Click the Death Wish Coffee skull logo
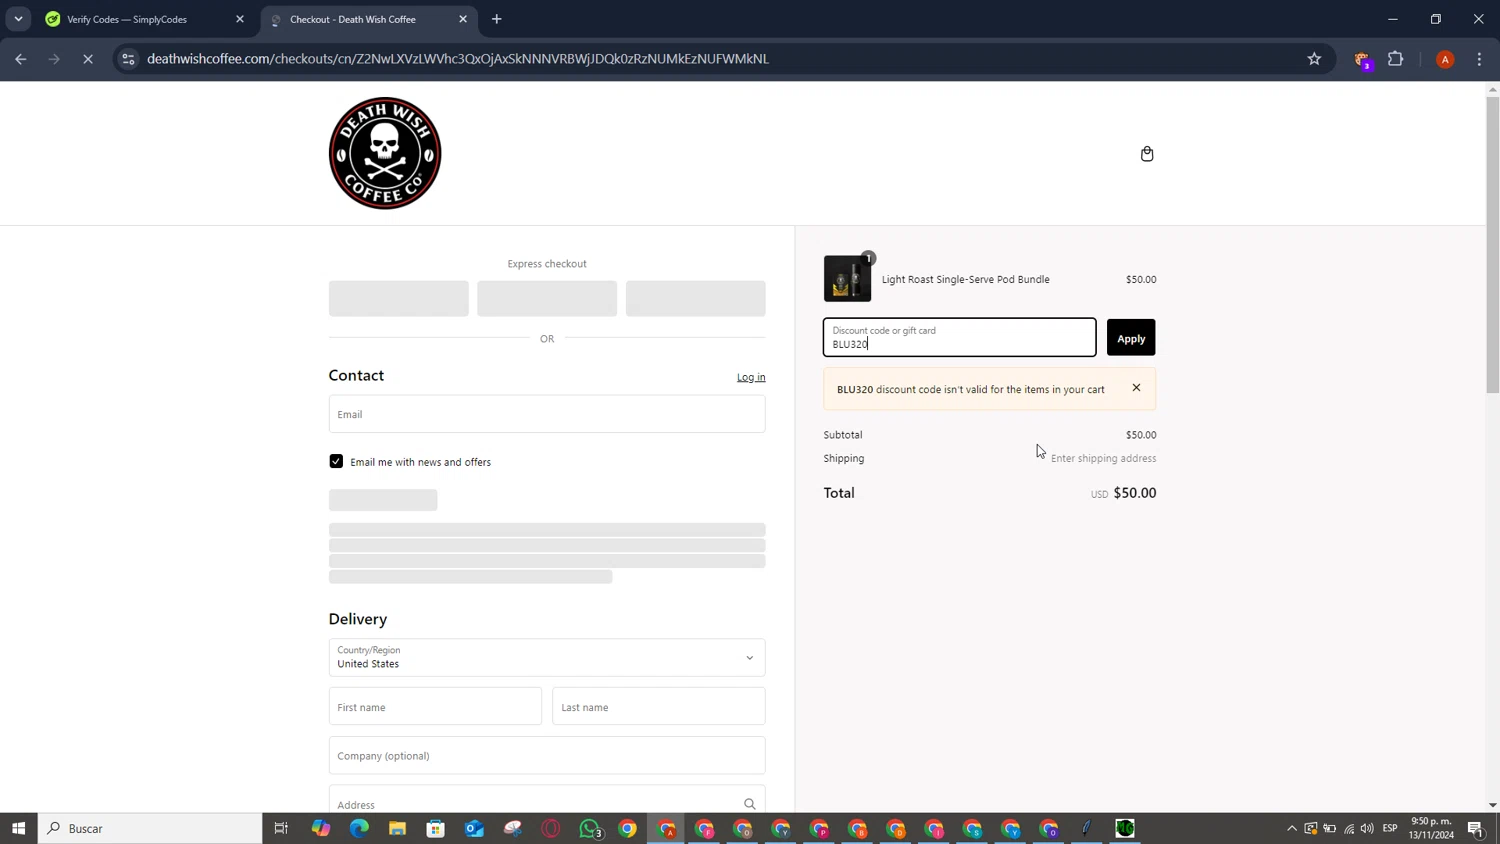 tap(385, 153)
